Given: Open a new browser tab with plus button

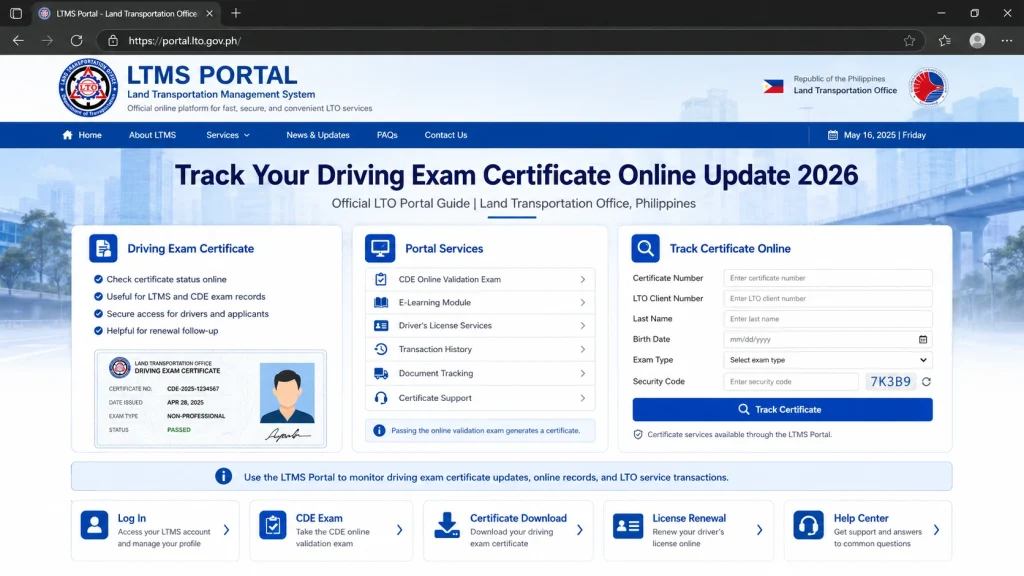Looking at the screenshot, I should (236, 13).
